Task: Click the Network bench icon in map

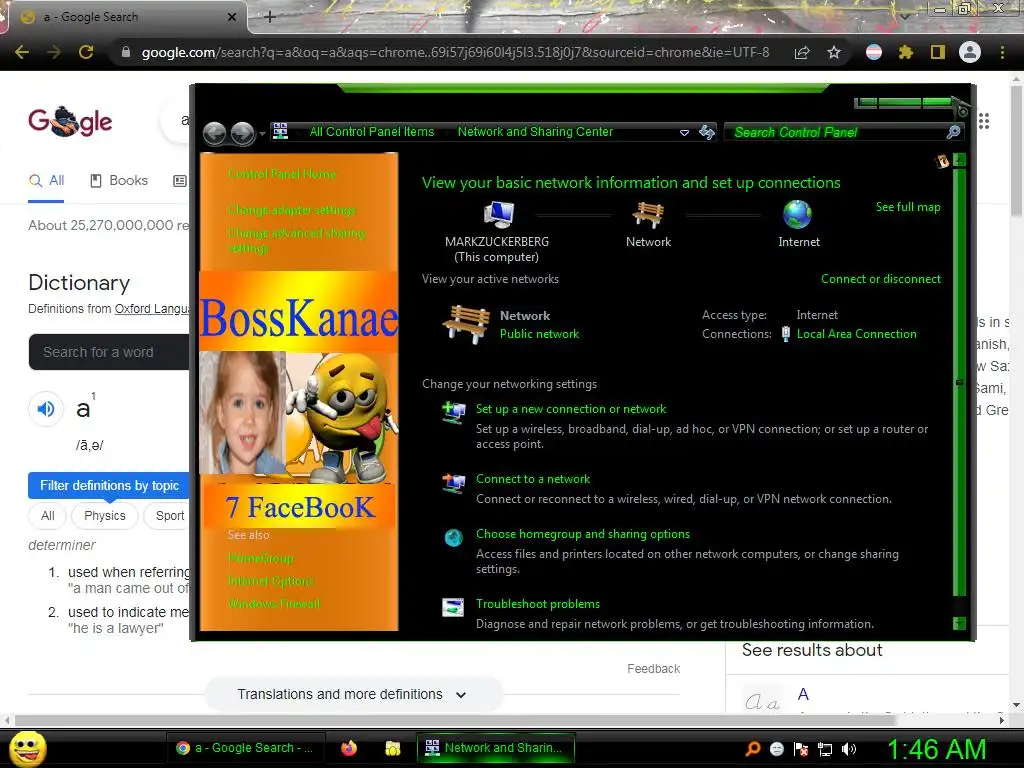Action: pyautogui.click(x=648, y=214)
